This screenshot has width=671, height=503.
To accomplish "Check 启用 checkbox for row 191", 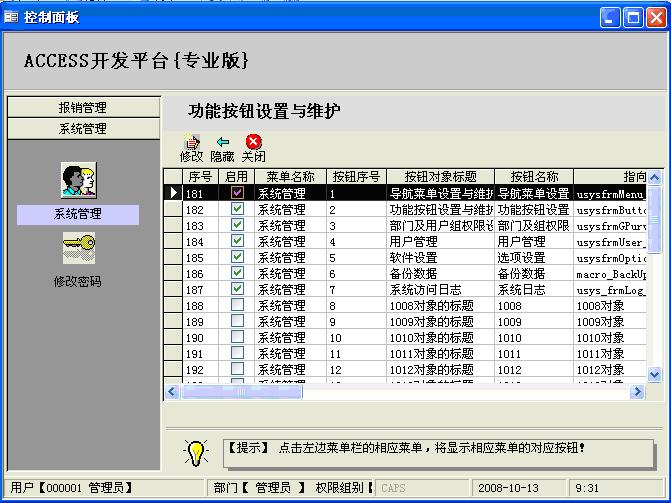I will 237,352.
